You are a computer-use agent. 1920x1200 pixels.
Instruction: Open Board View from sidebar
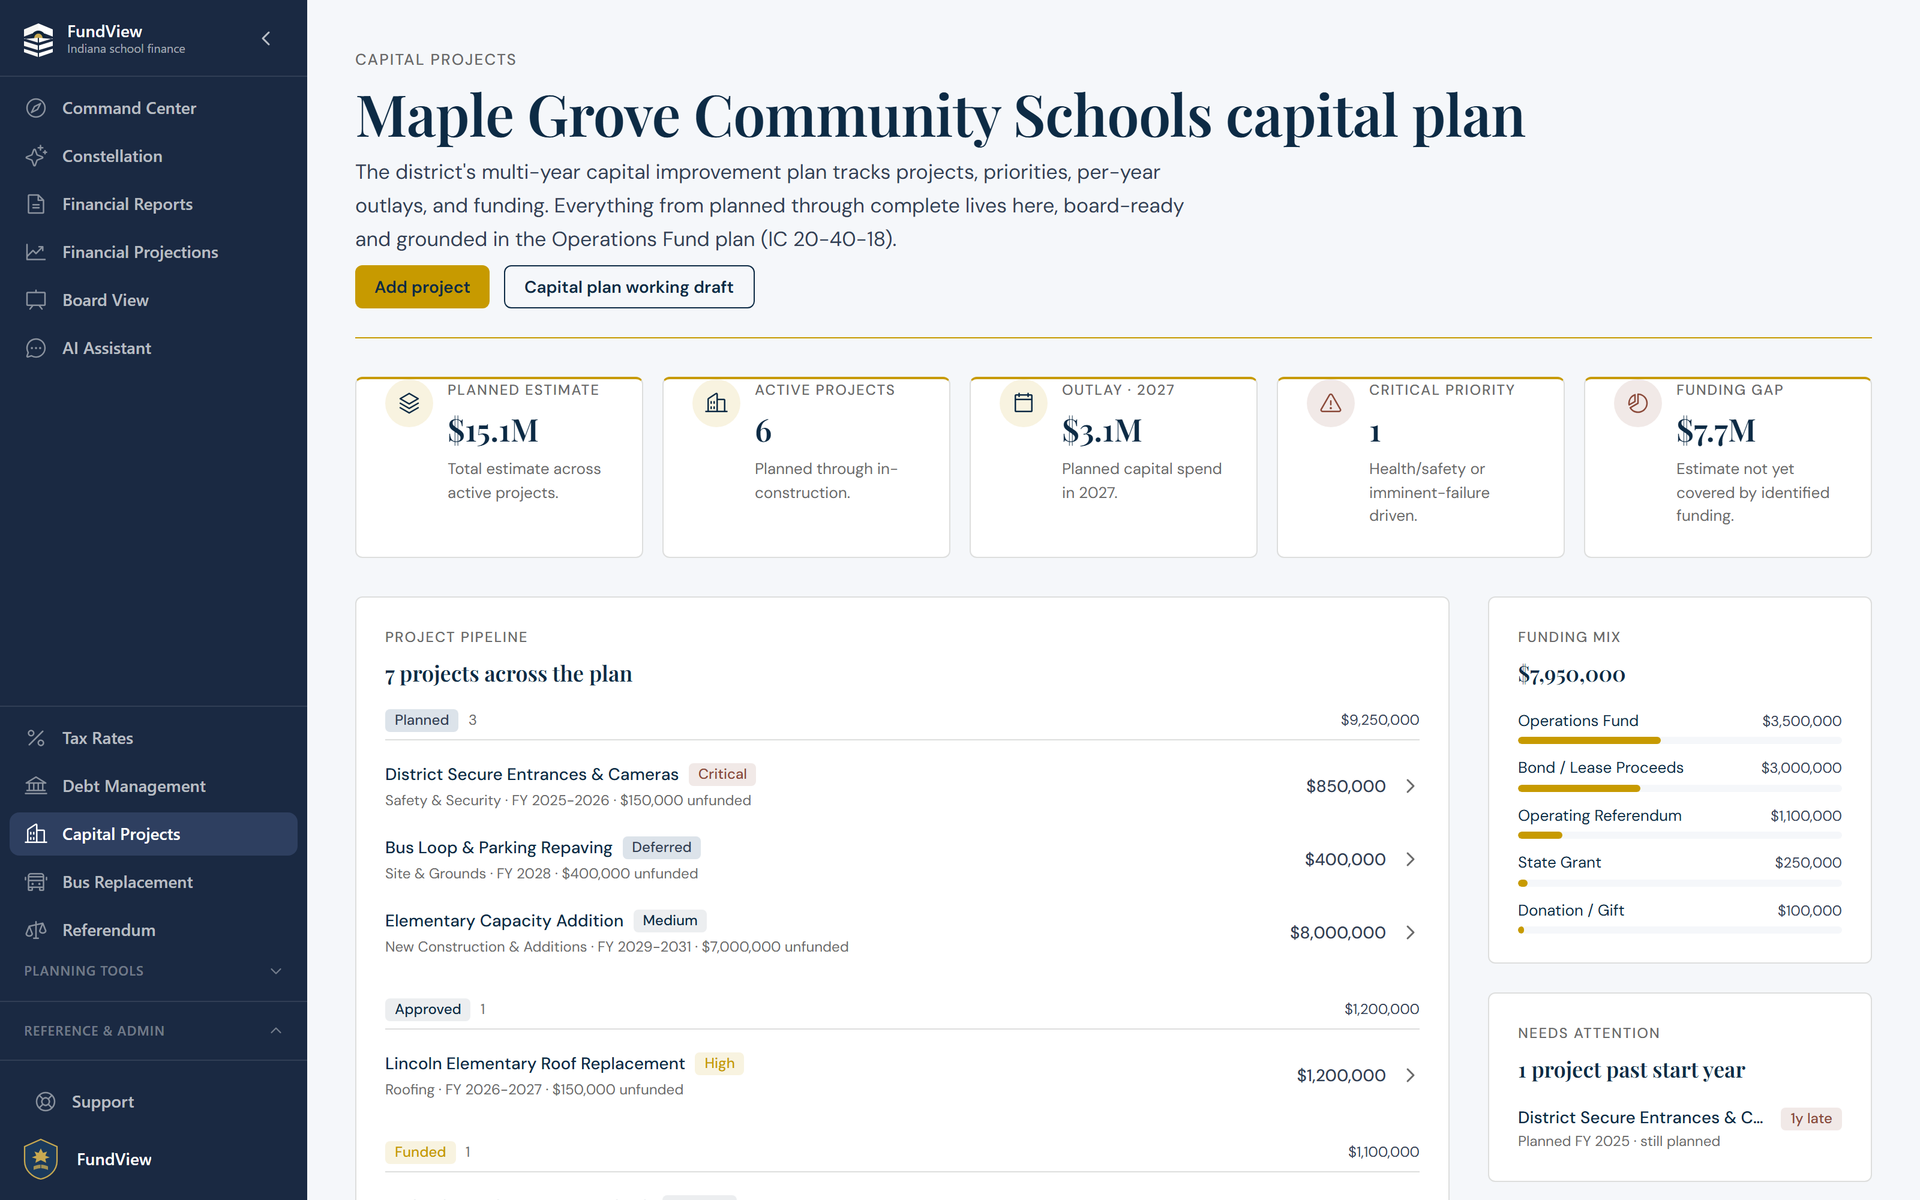click(153, 300)
